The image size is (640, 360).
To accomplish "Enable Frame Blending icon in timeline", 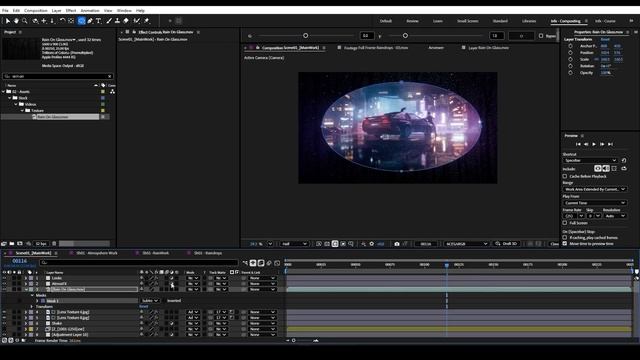I will [261, 263].
